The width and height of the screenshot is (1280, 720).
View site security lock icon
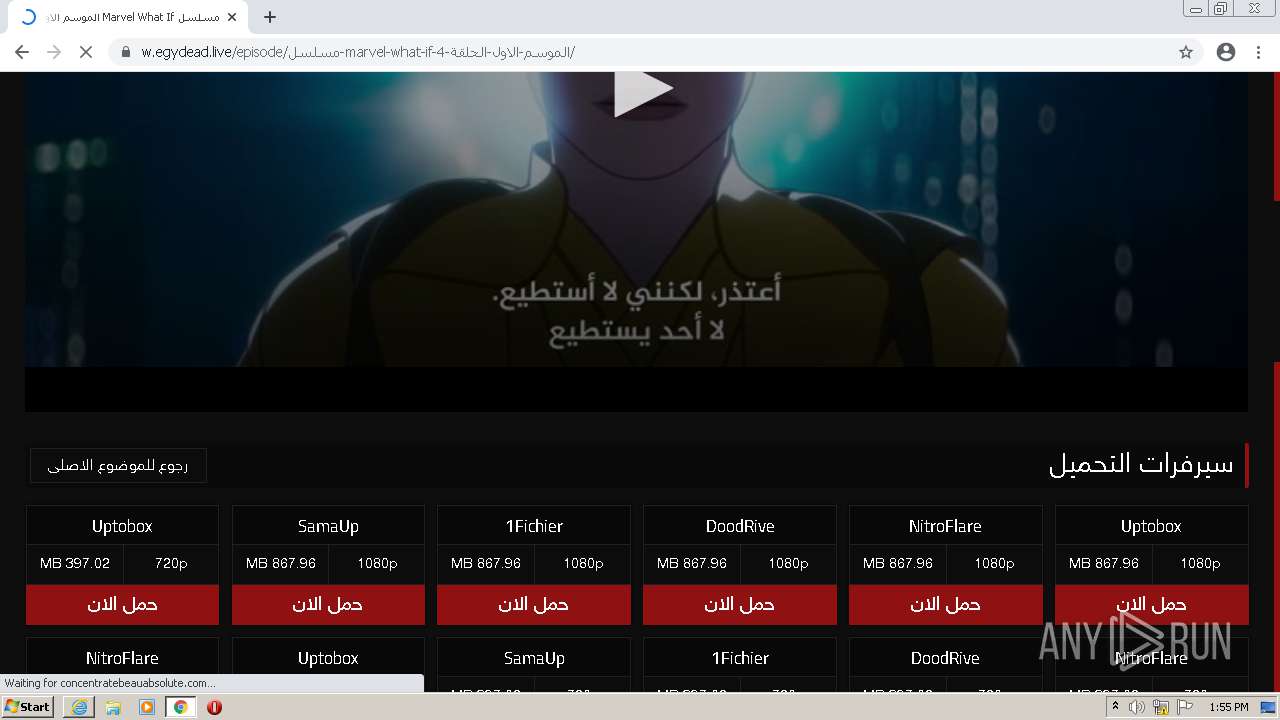coord(126,52)
